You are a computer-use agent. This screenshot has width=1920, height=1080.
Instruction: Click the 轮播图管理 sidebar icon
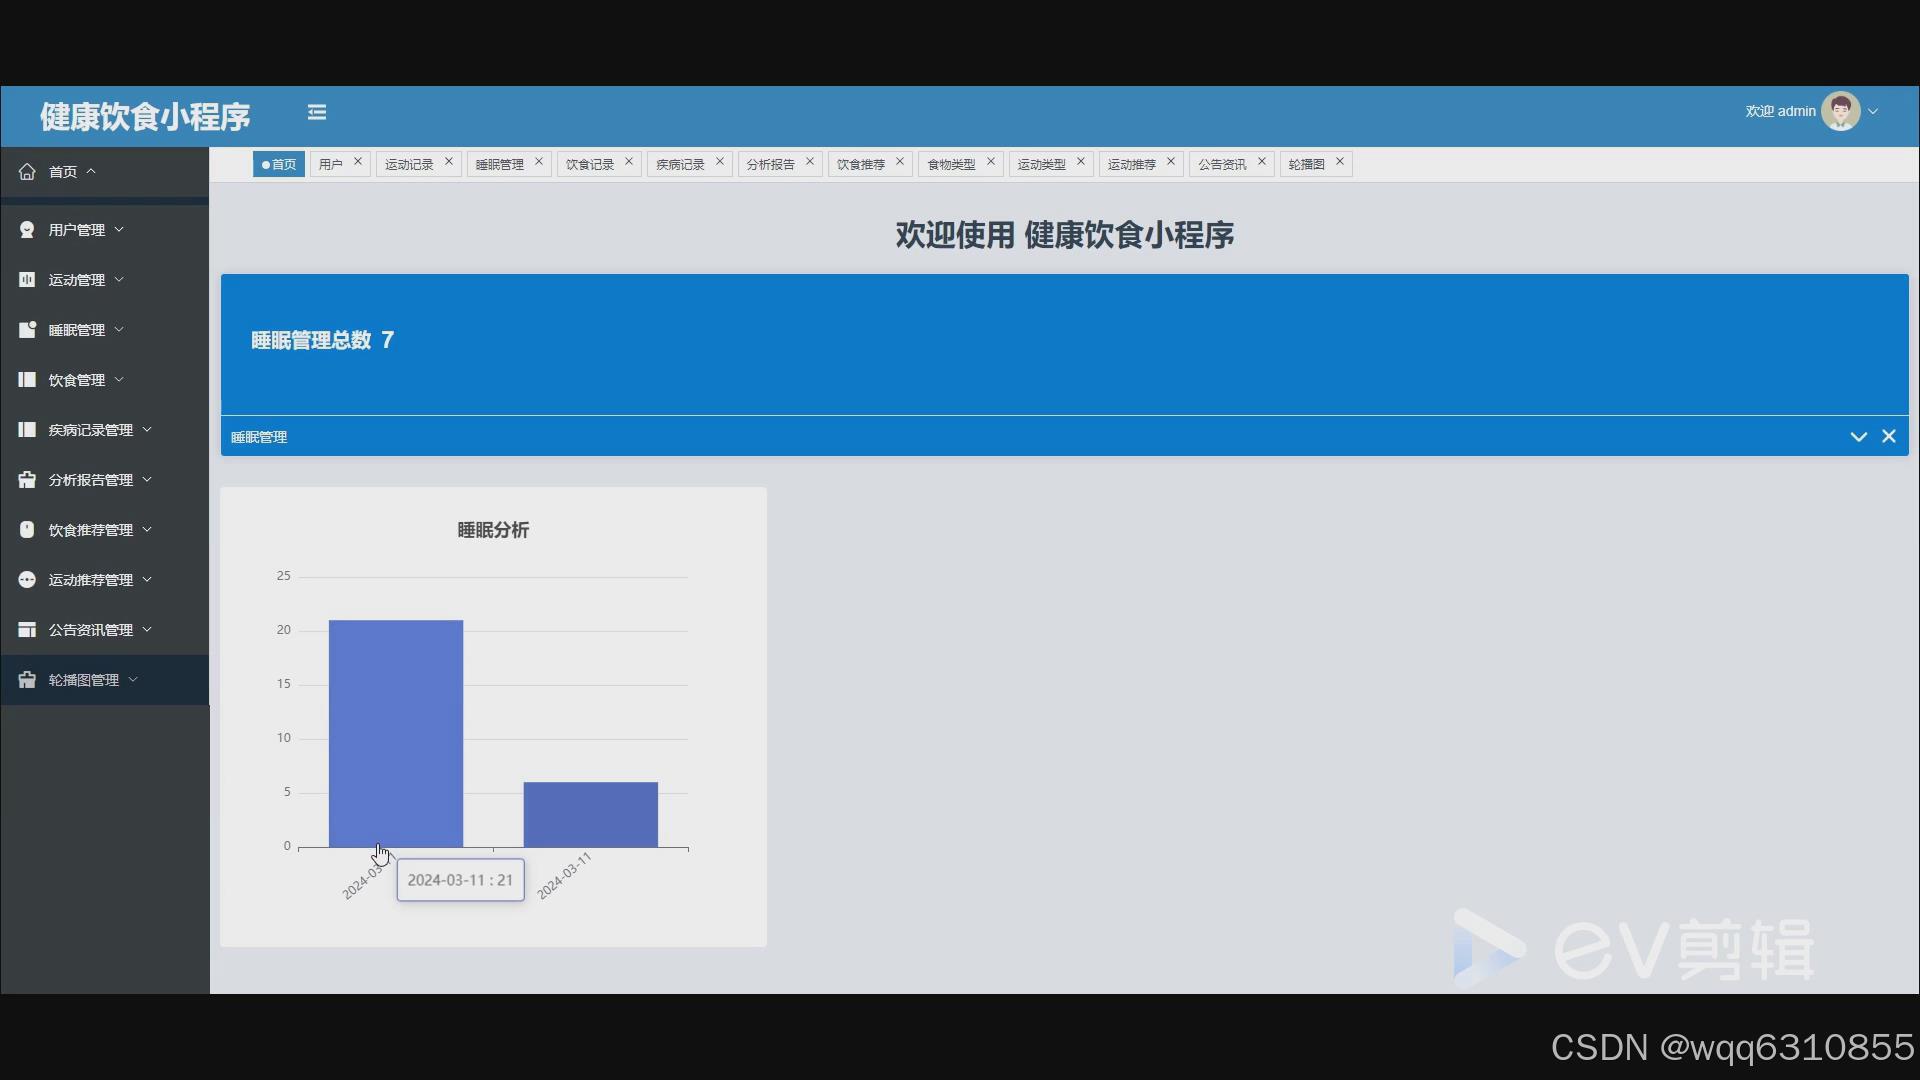point(27,680)
